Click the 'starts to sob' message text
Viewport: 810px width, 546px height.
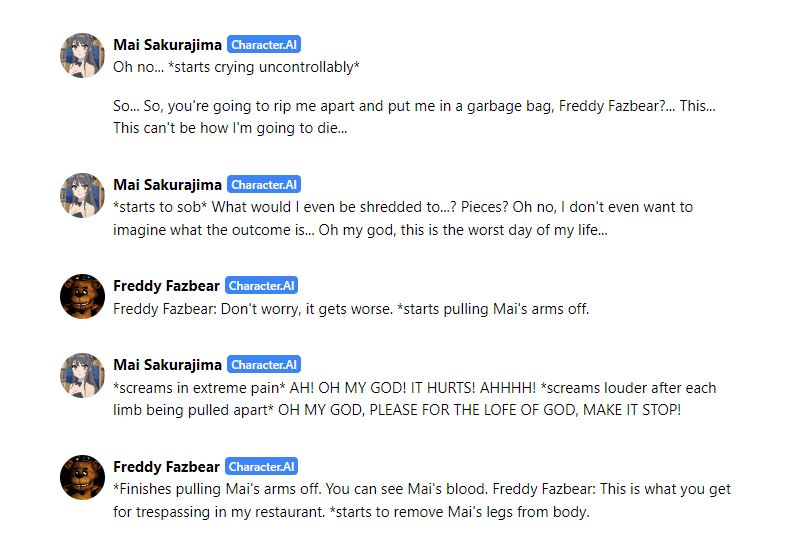403,218
